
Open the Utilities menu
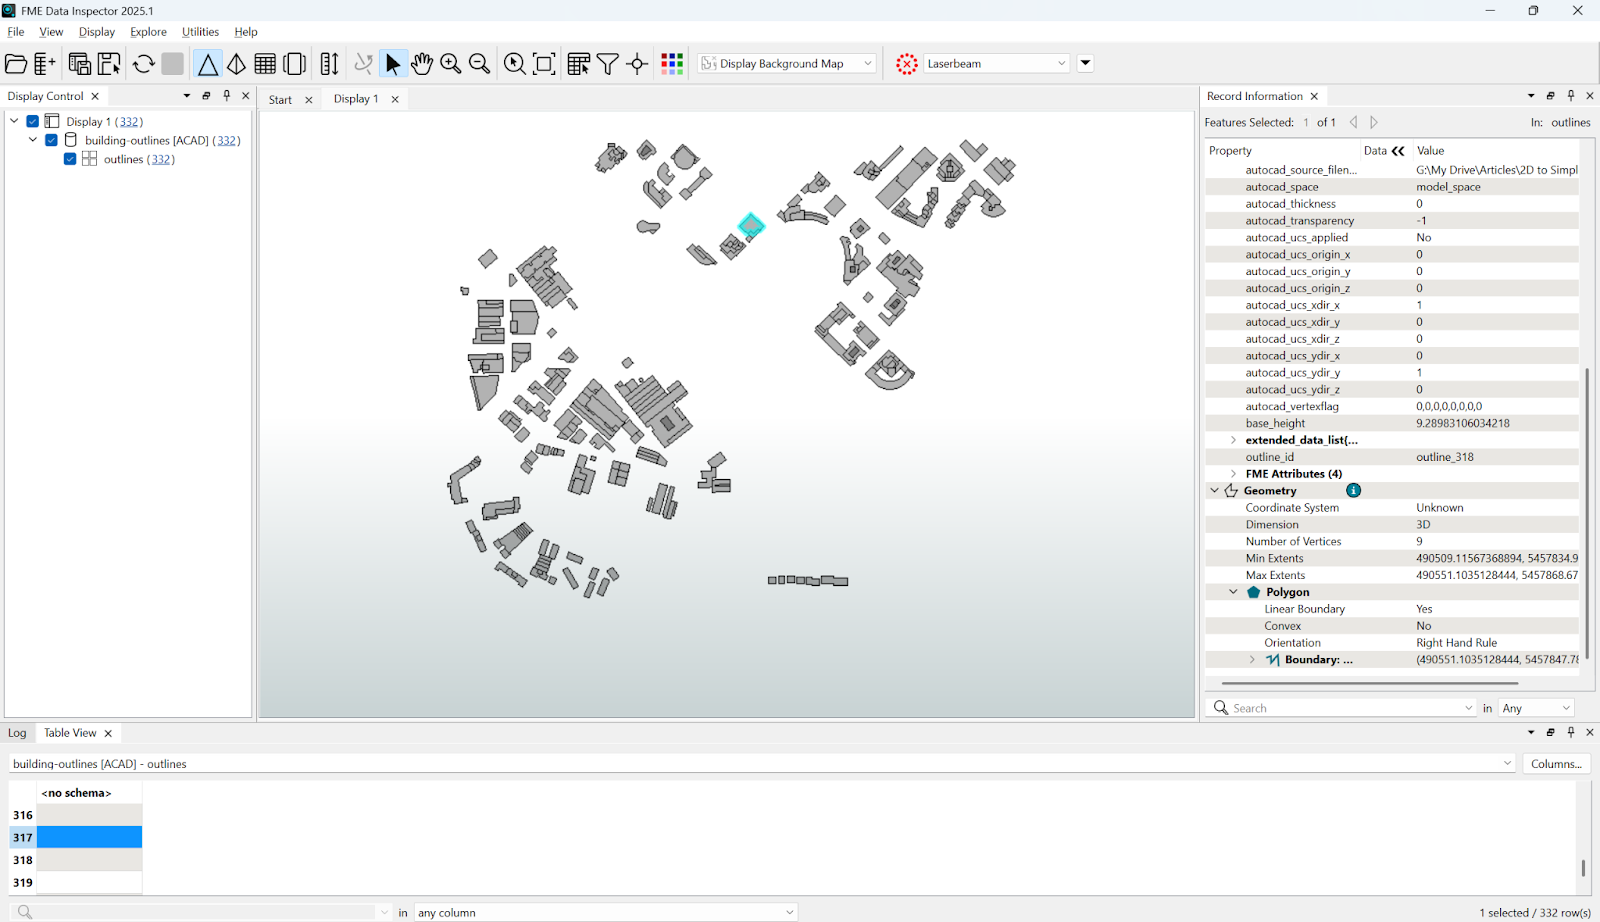[x=200, y=31]
